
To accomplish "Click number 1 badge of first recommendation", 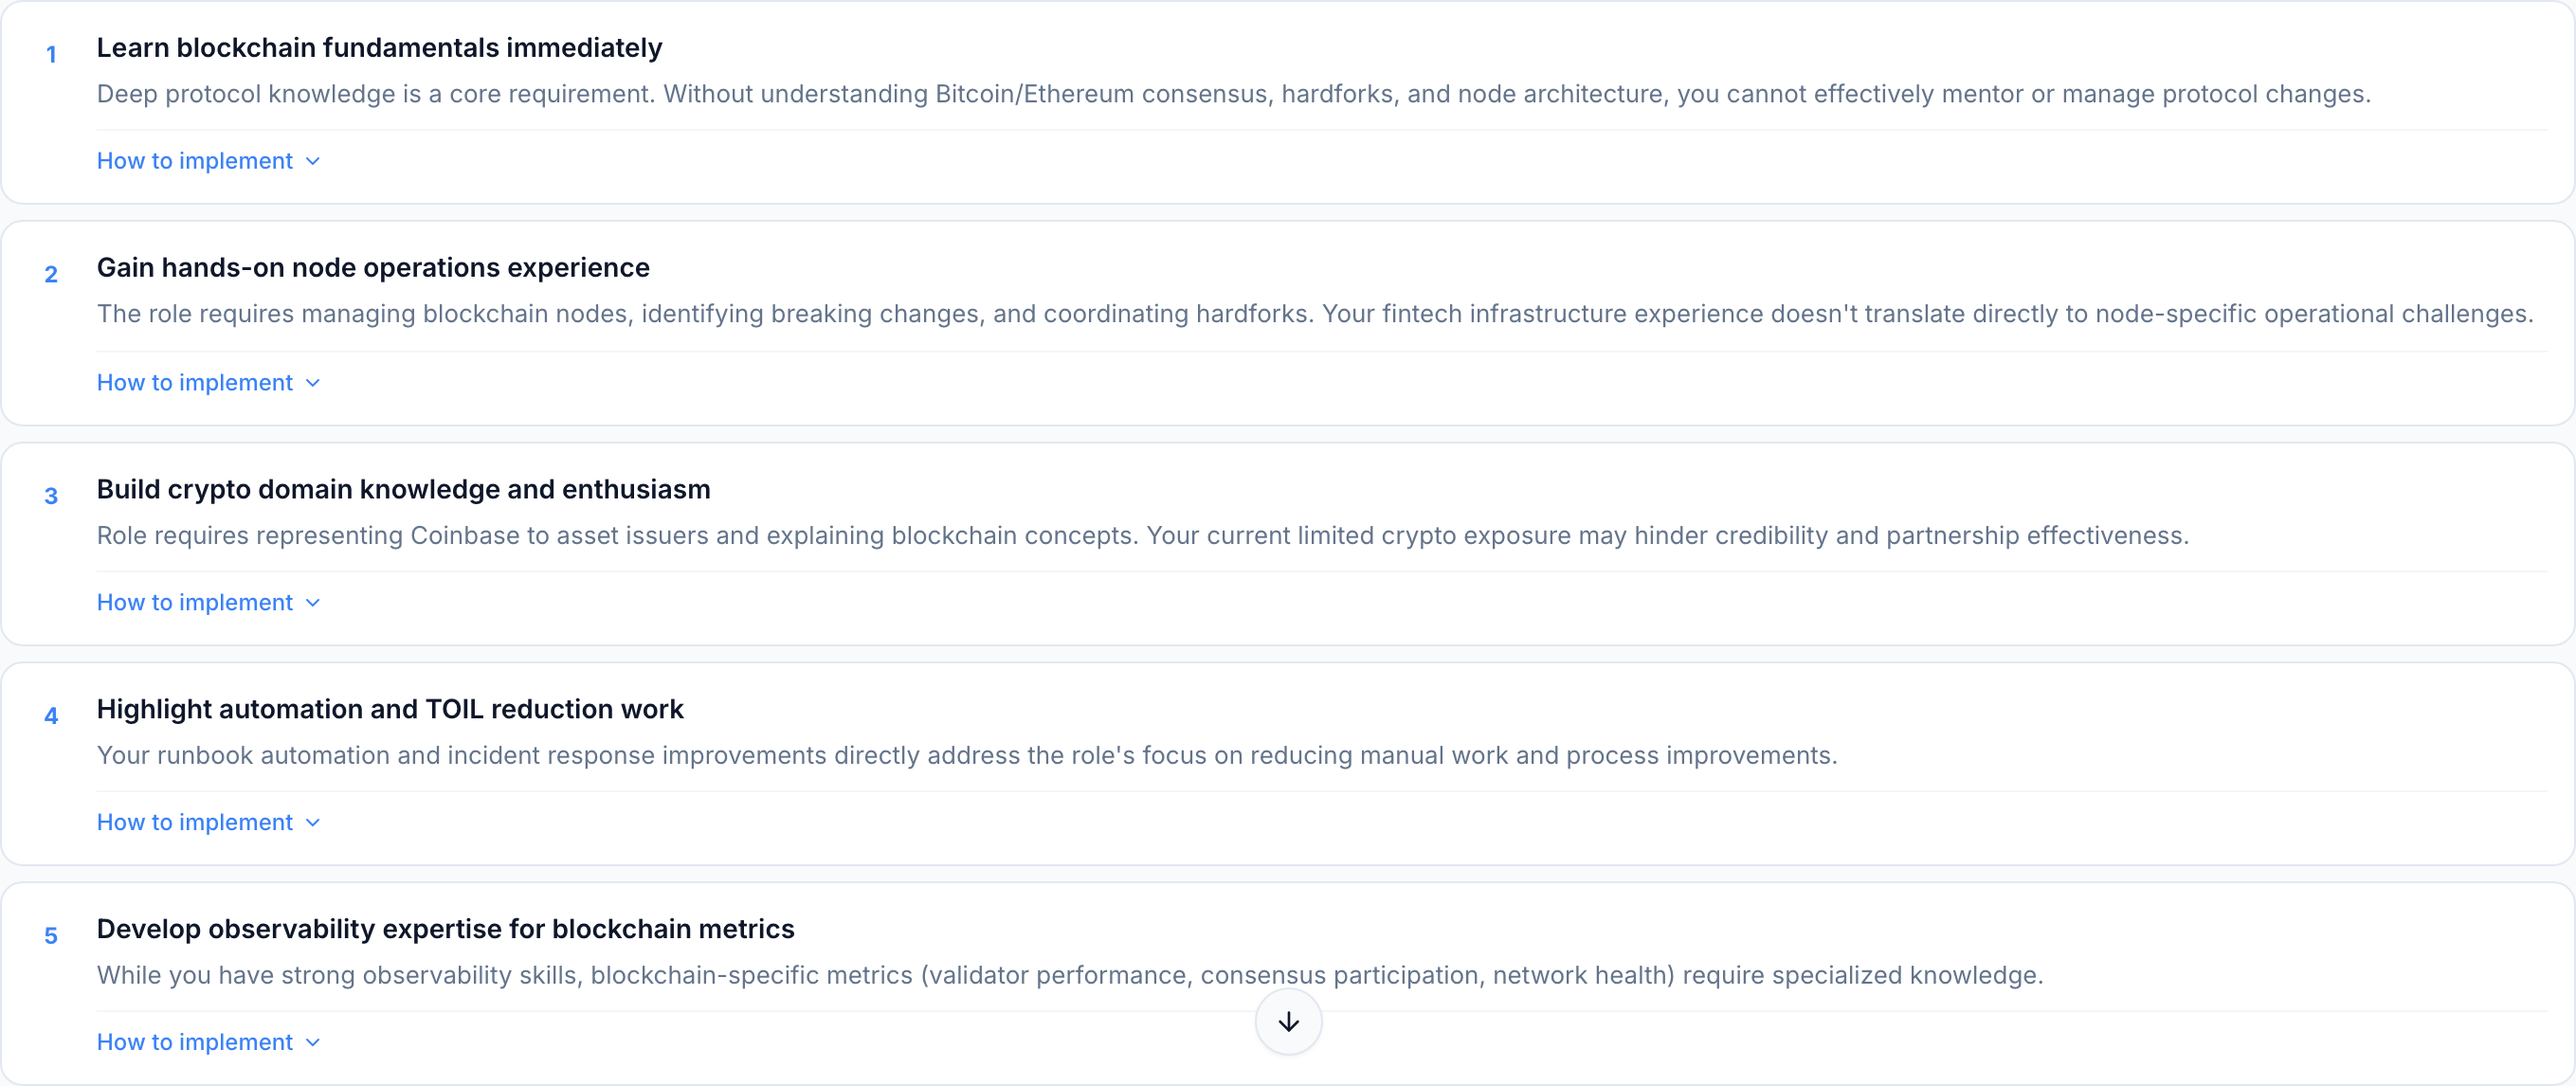I will tap(51, 55).
